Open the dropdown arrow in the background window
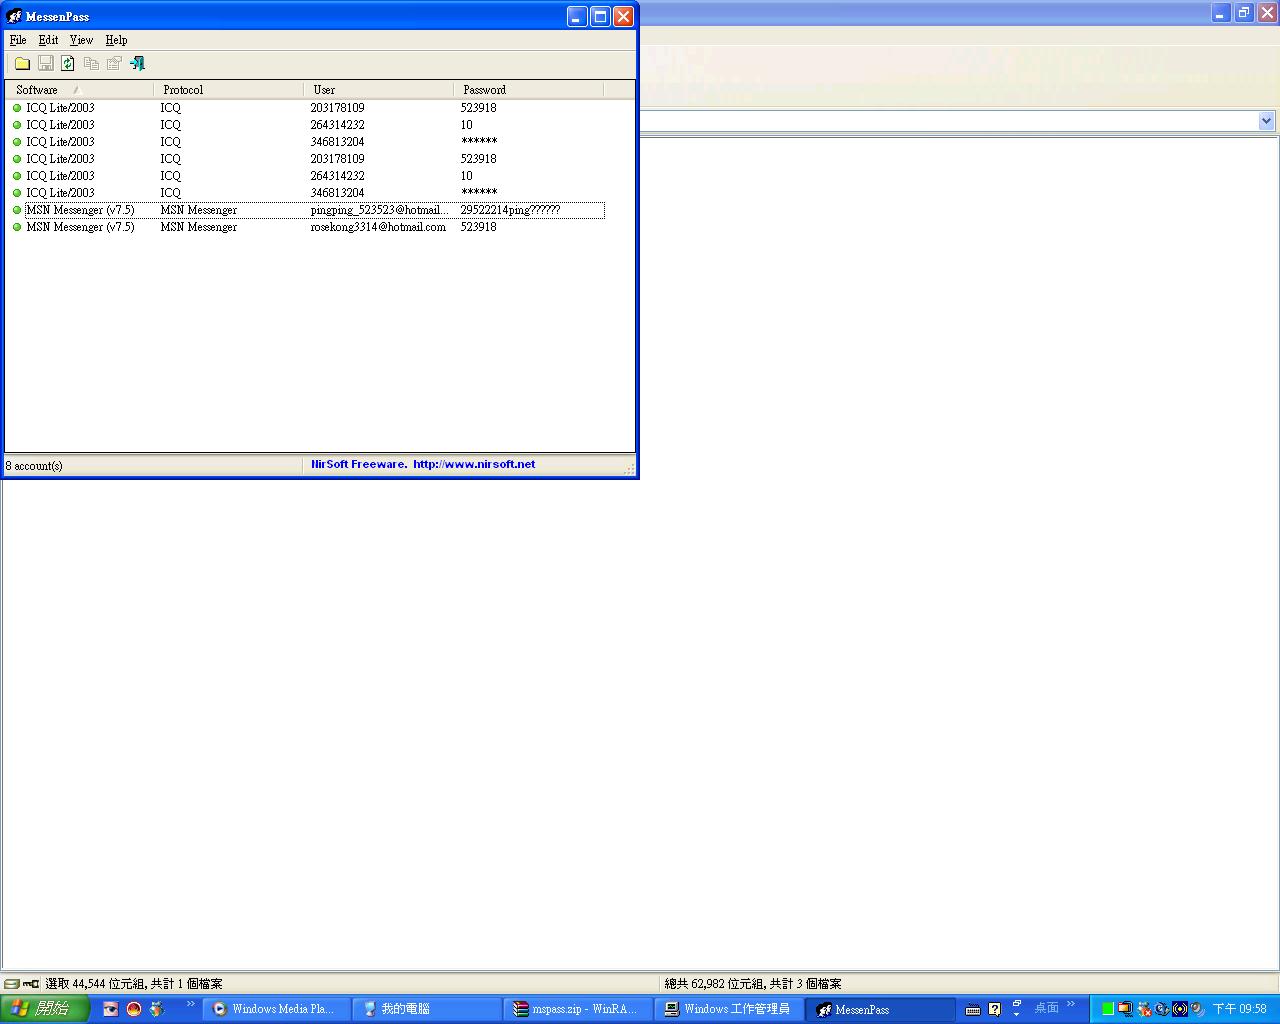Screen dimensions: 1280x1024 (1266, 121)
